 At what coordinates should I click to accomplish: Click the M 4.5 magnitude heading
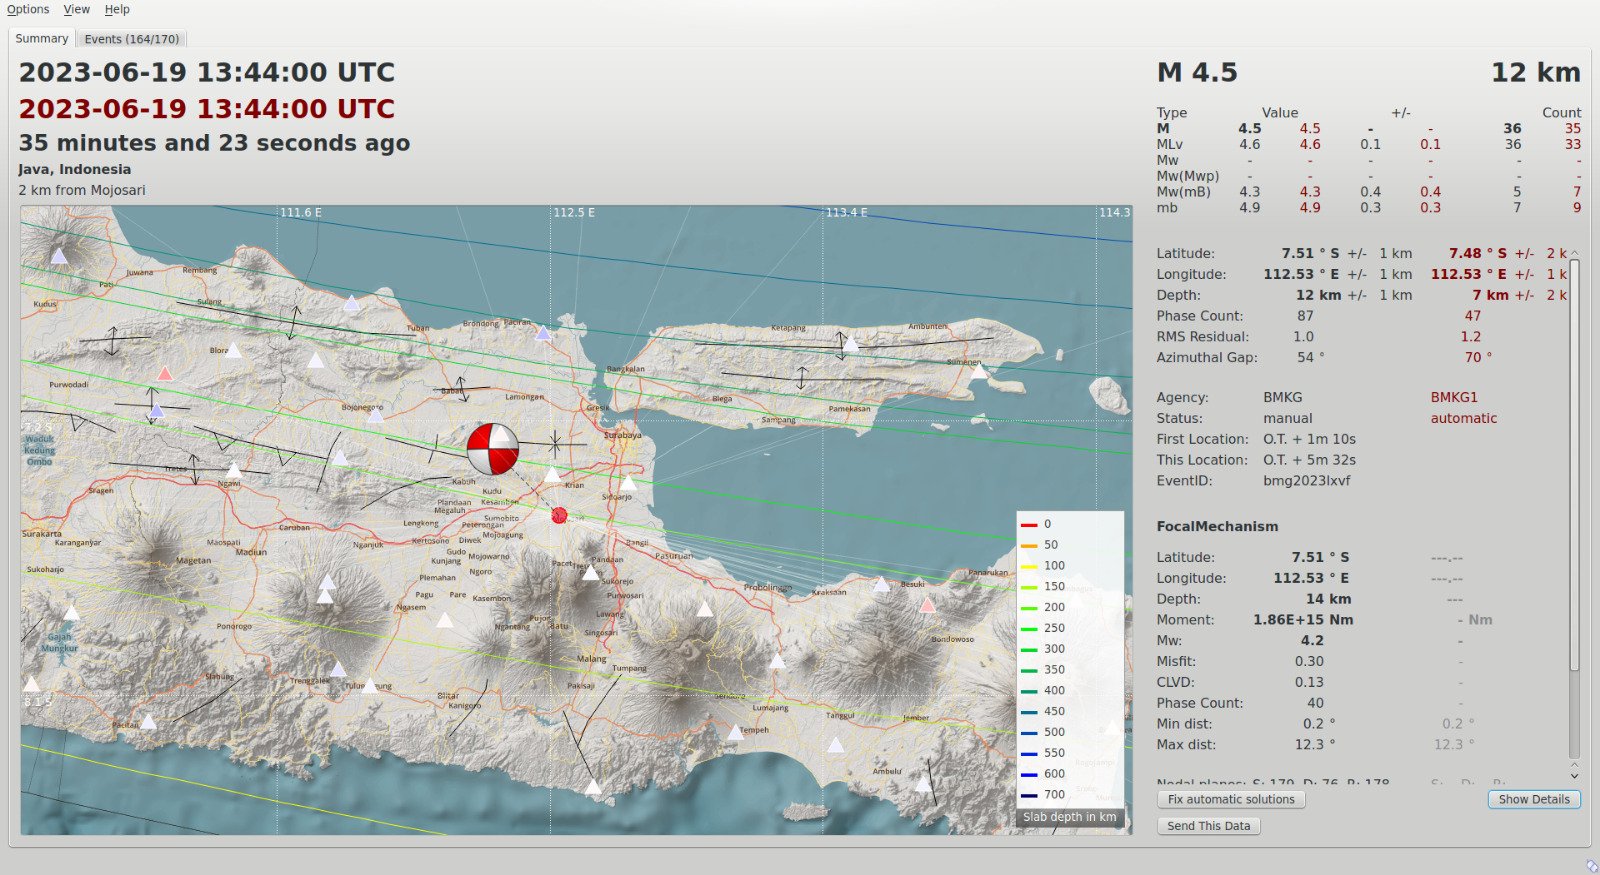pos(1197,73)
